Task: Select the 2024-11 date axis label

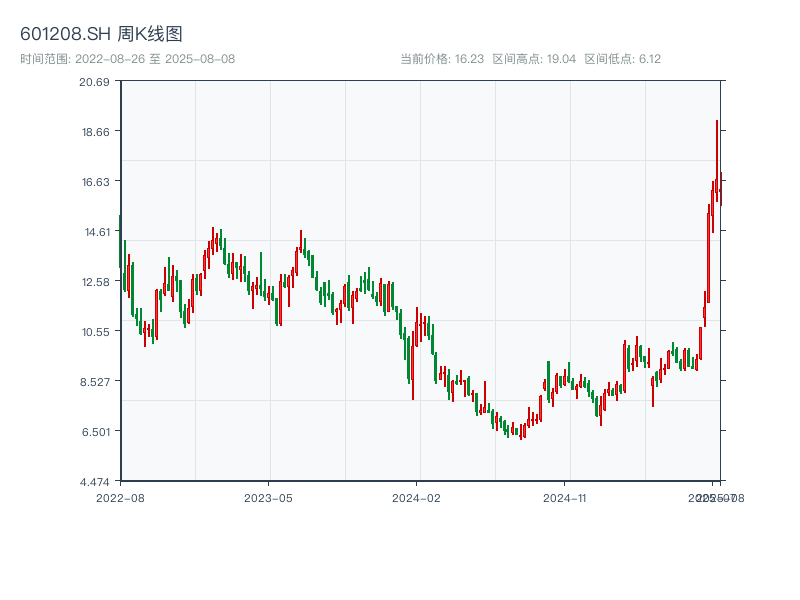Action: click(565, 497)
